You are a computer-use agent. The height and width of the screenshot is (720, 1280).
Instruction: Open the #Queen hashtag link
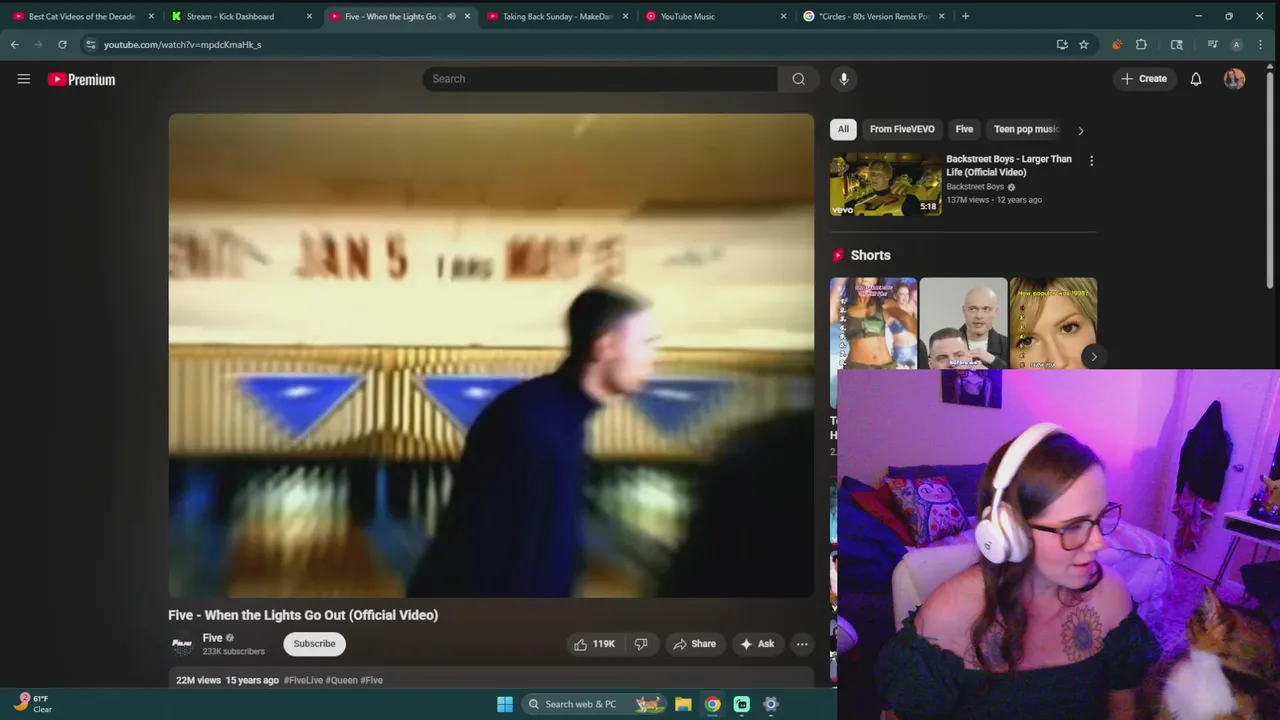click(341, 680)
